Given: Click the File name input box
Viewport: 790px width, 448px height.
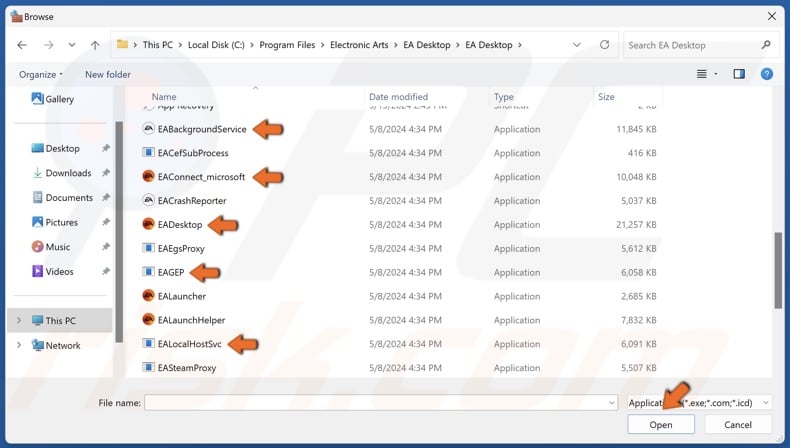Looking at the screenshot, I should pyautogui.click(x=381, y=403).
